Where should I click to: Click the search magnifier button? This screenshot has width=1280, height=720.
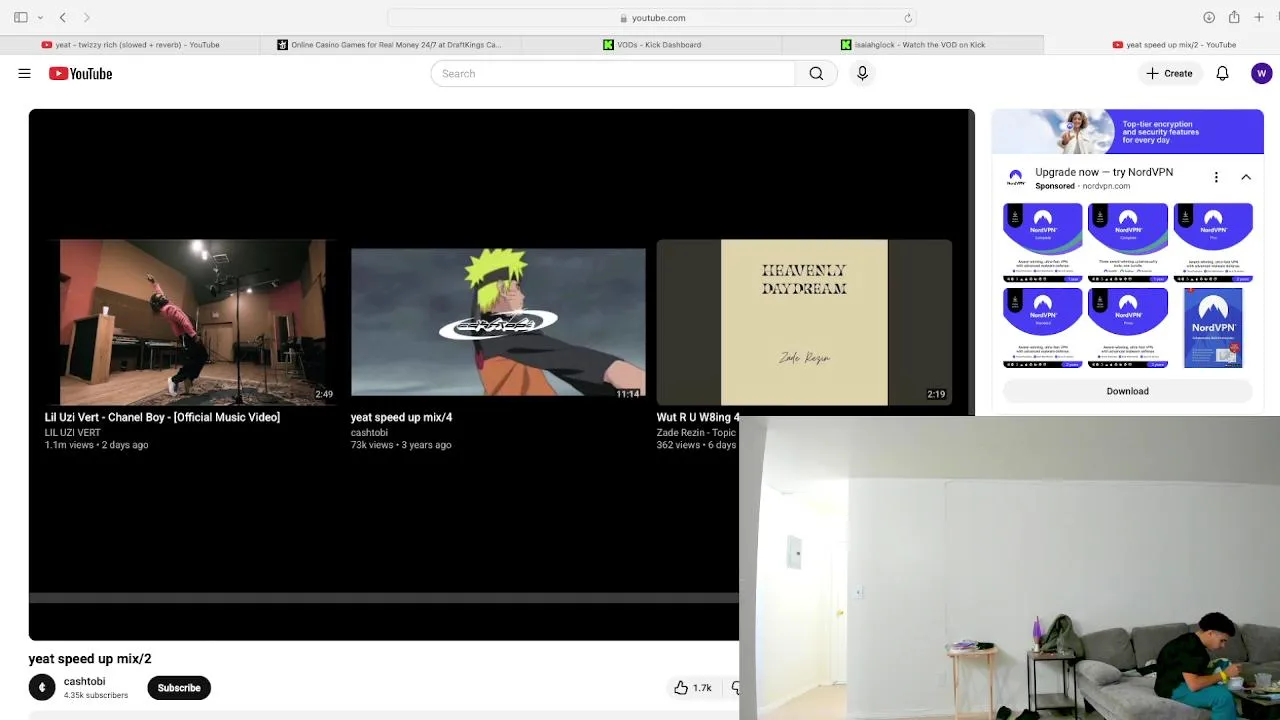(816, 73)
